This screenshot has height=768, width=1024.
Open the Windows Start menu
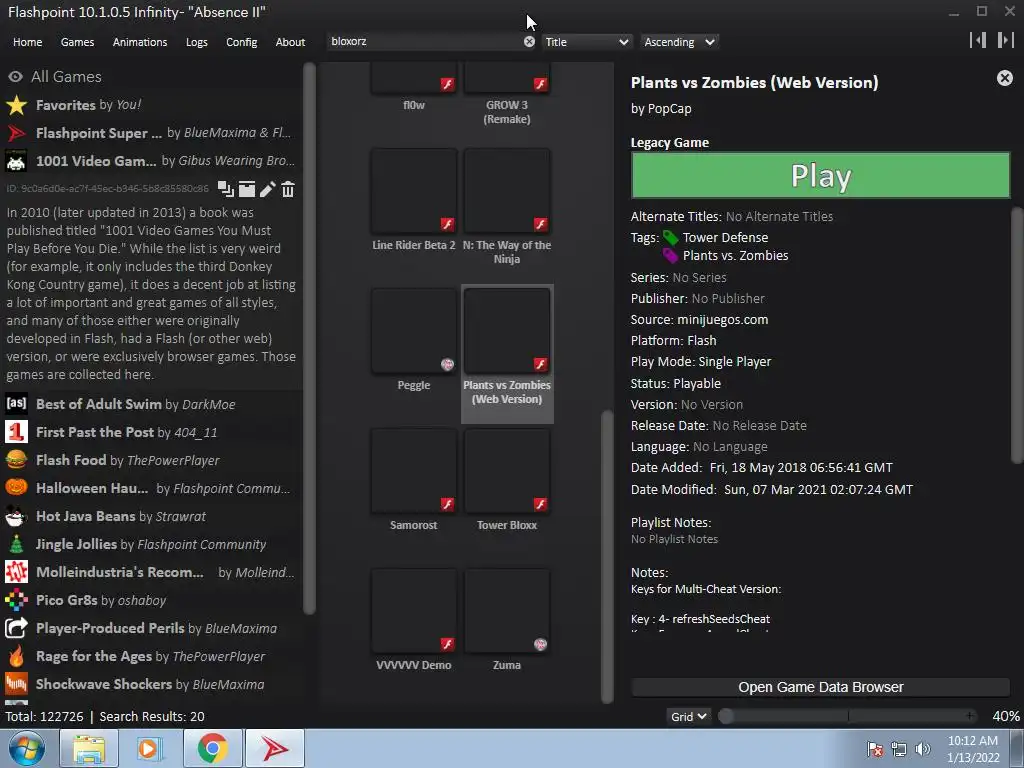(26, 748)
